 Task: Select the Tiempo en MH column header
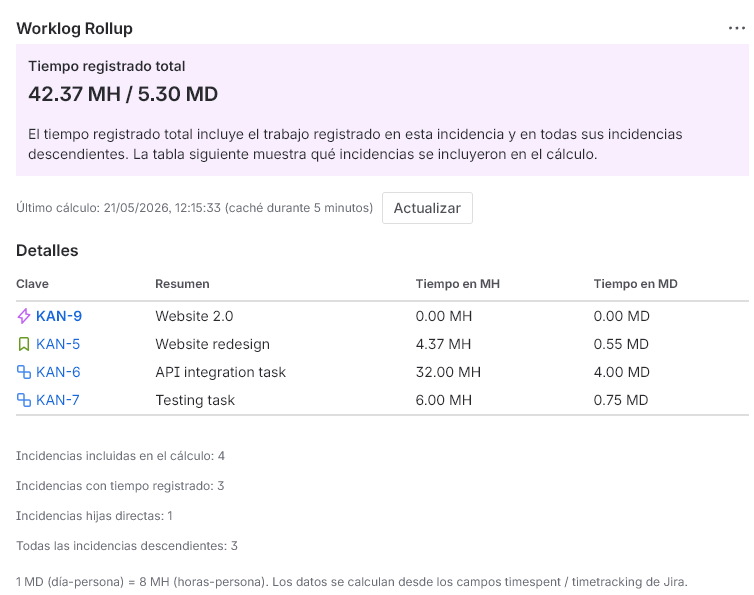pyautogui.click(x=458, y=284)
